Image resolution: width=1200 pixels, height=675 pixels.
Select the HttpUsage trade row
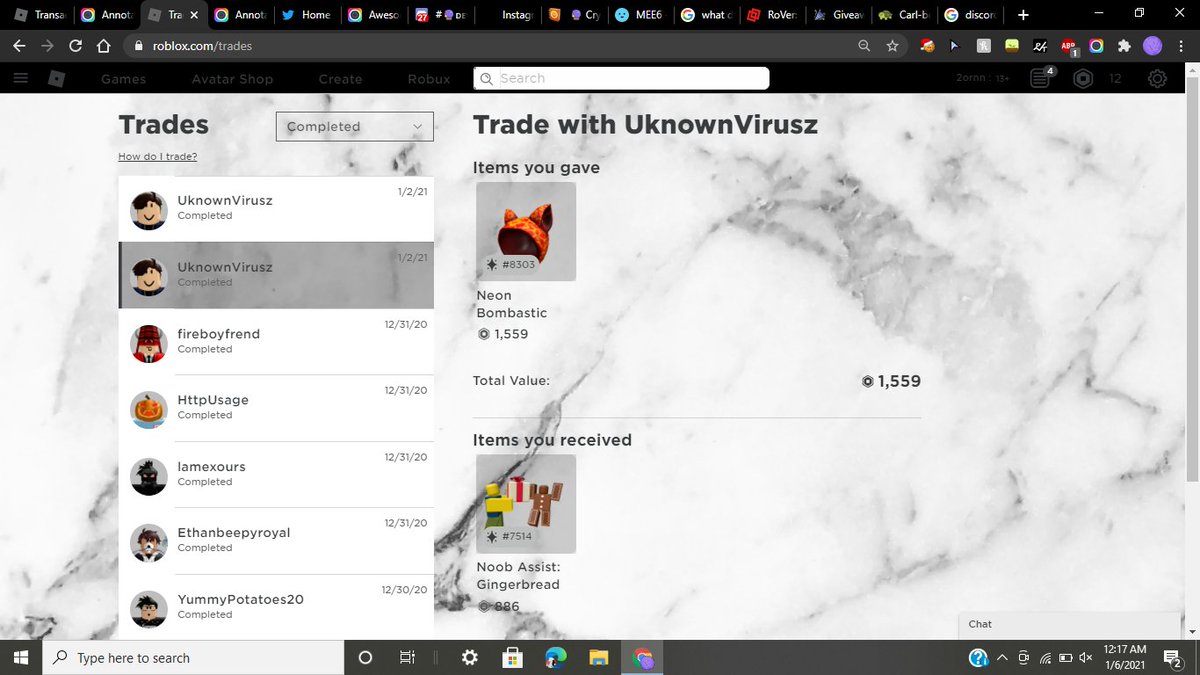[x=276, y=408]
